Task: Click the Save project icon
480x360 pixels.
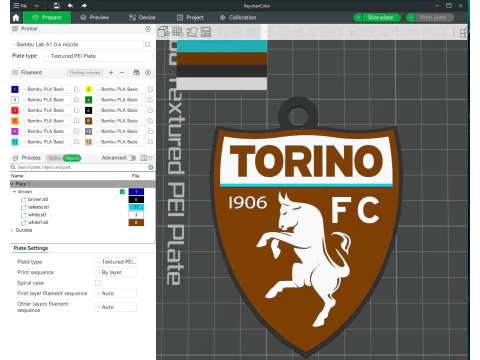Action: point(57,6)
